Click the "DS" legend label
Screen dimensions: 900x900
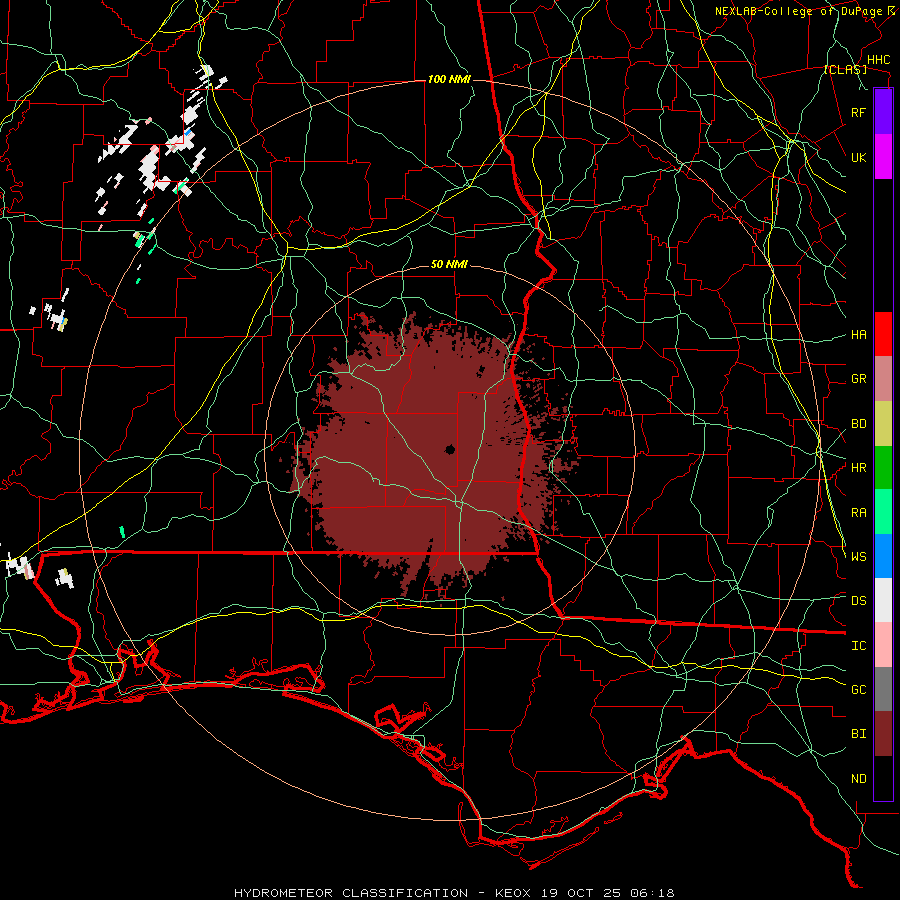pyautogui.click(x=859, y=601)
